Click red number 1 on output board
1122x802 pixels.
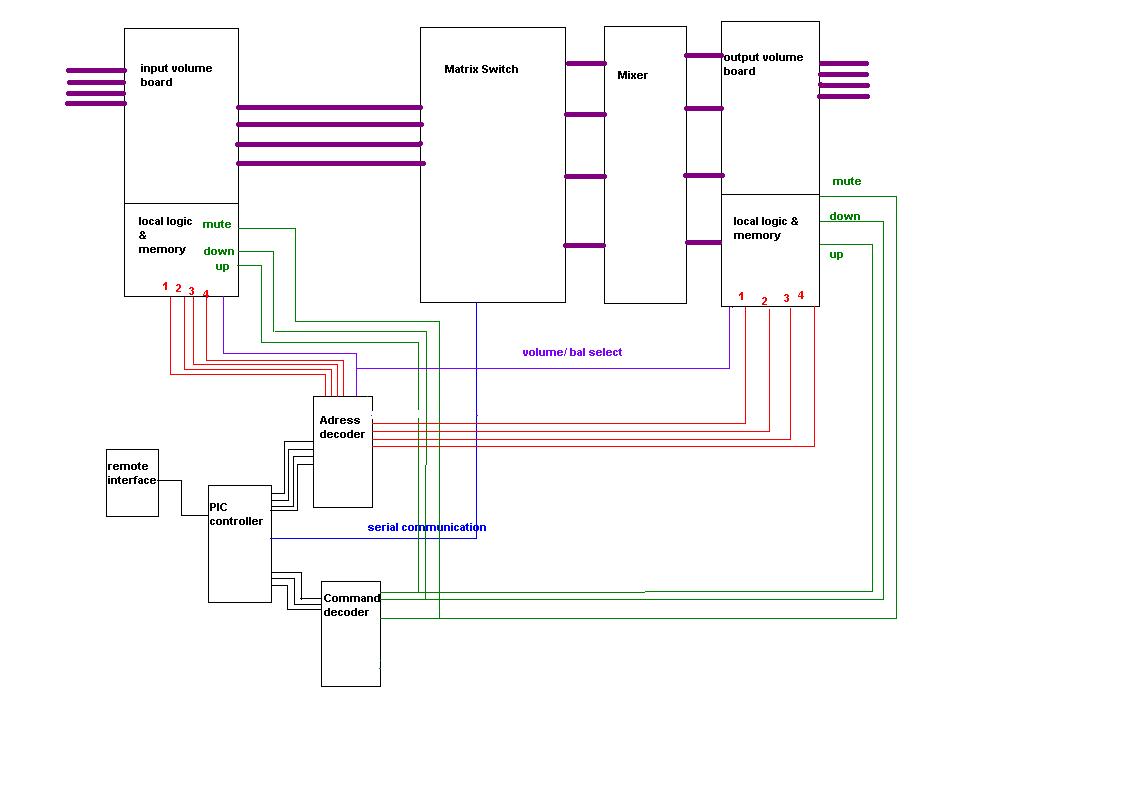[x=741, y=296]
